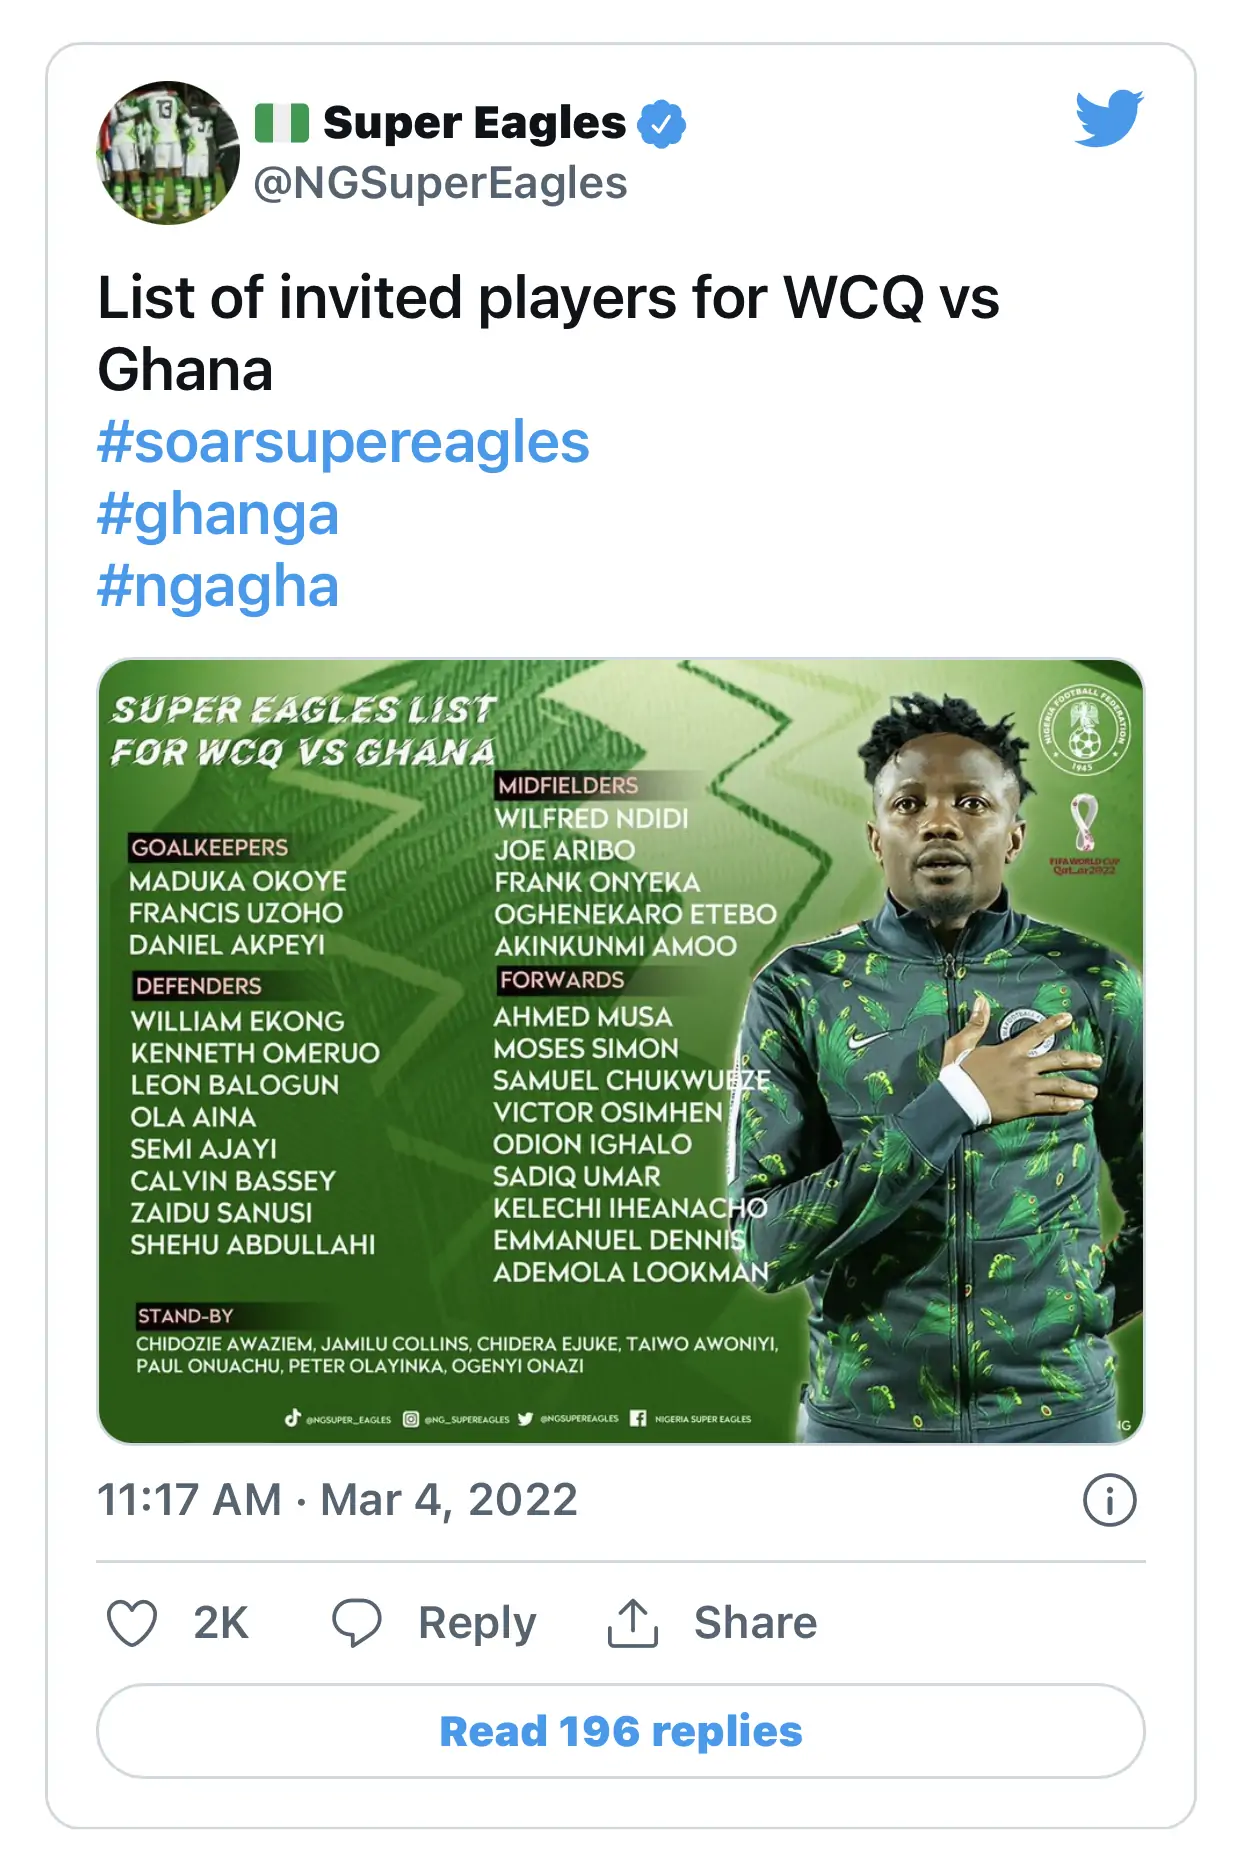Click the Super Eagles display name
The image size is (1242, 1876).
tap(474, 123)
